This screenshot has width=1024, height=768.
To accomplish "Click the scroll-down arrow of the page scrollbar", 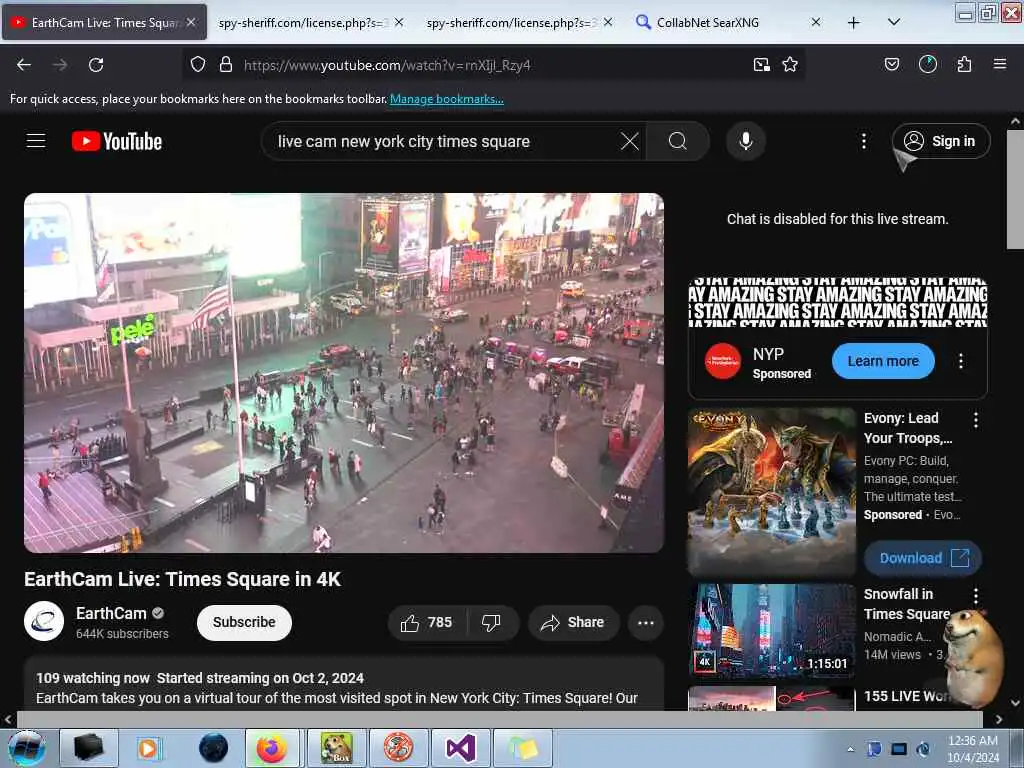I will [x=1015, y=703].
